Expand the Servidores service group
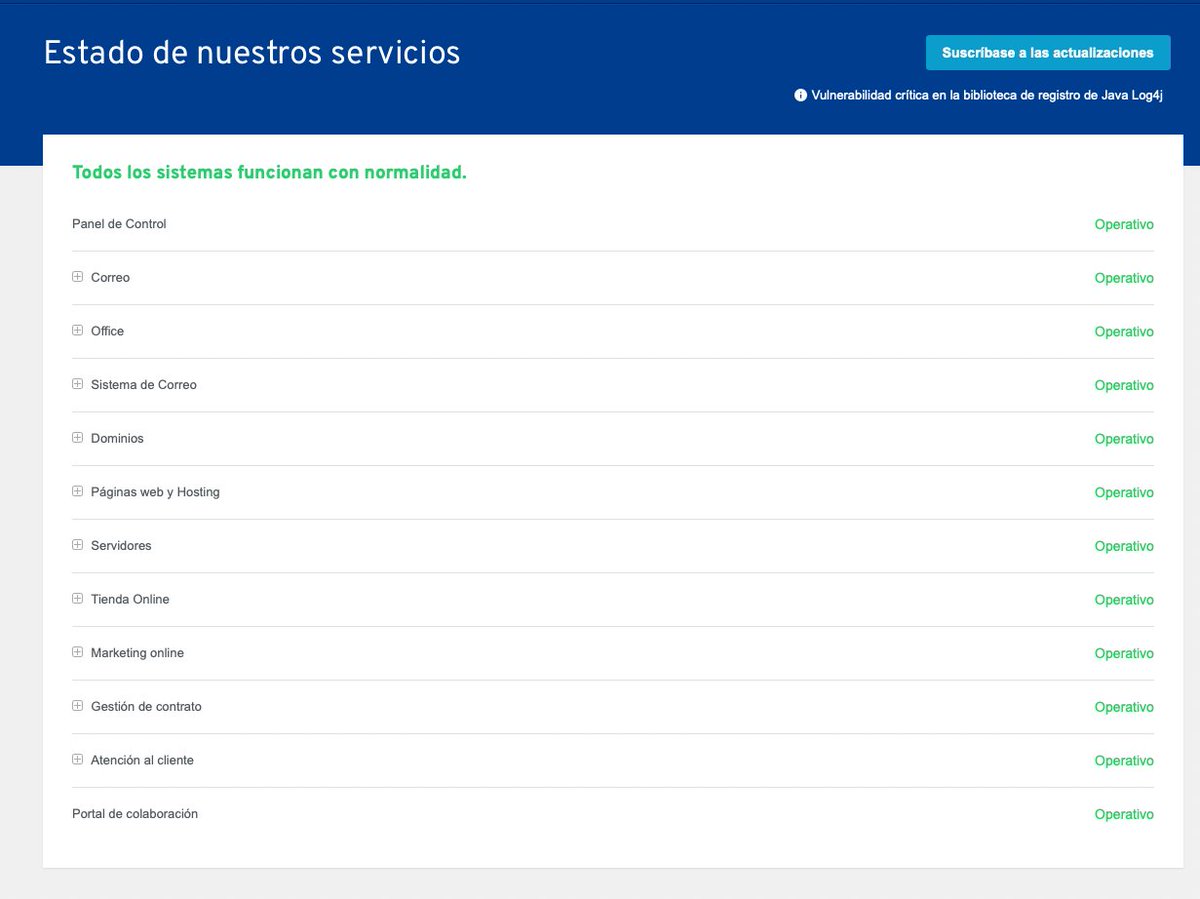Viewport: 1200px width, 899px height. [78, 545]
